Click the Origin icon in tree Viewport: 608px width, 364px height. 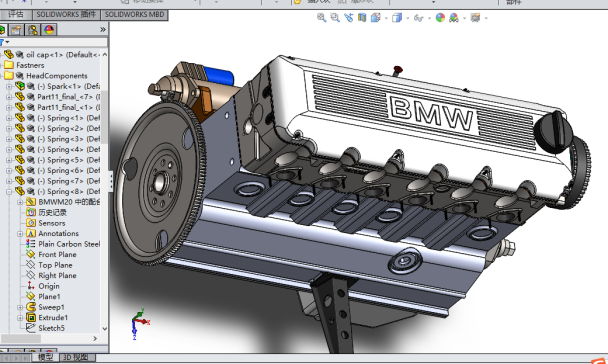pyautogui.click(x=30, y=286)
